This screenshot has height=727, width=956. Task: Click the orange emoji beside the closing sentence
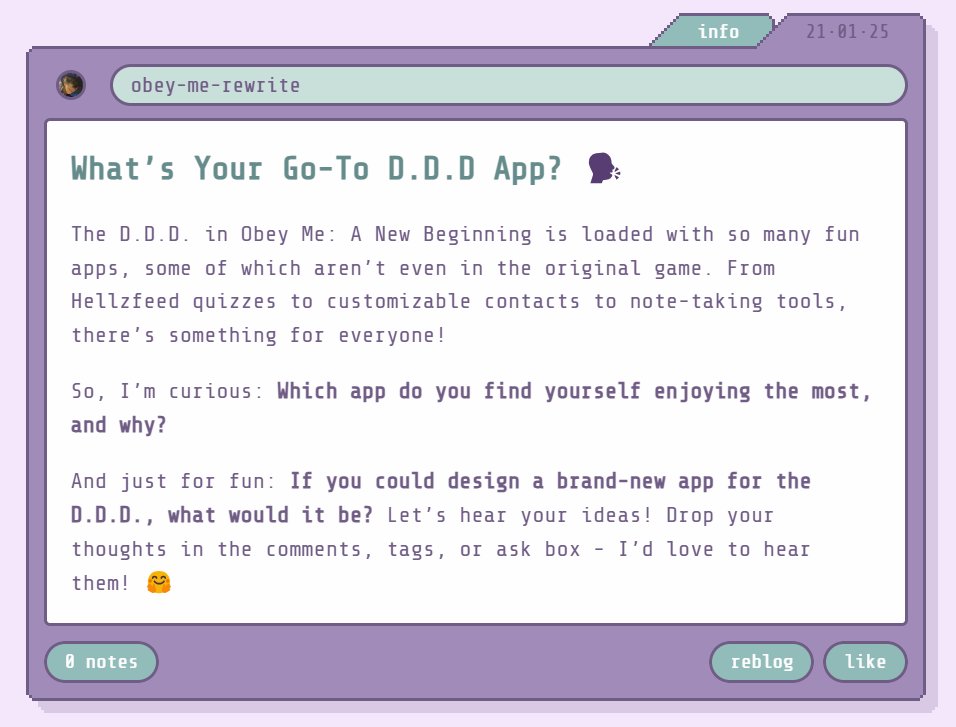157,581
